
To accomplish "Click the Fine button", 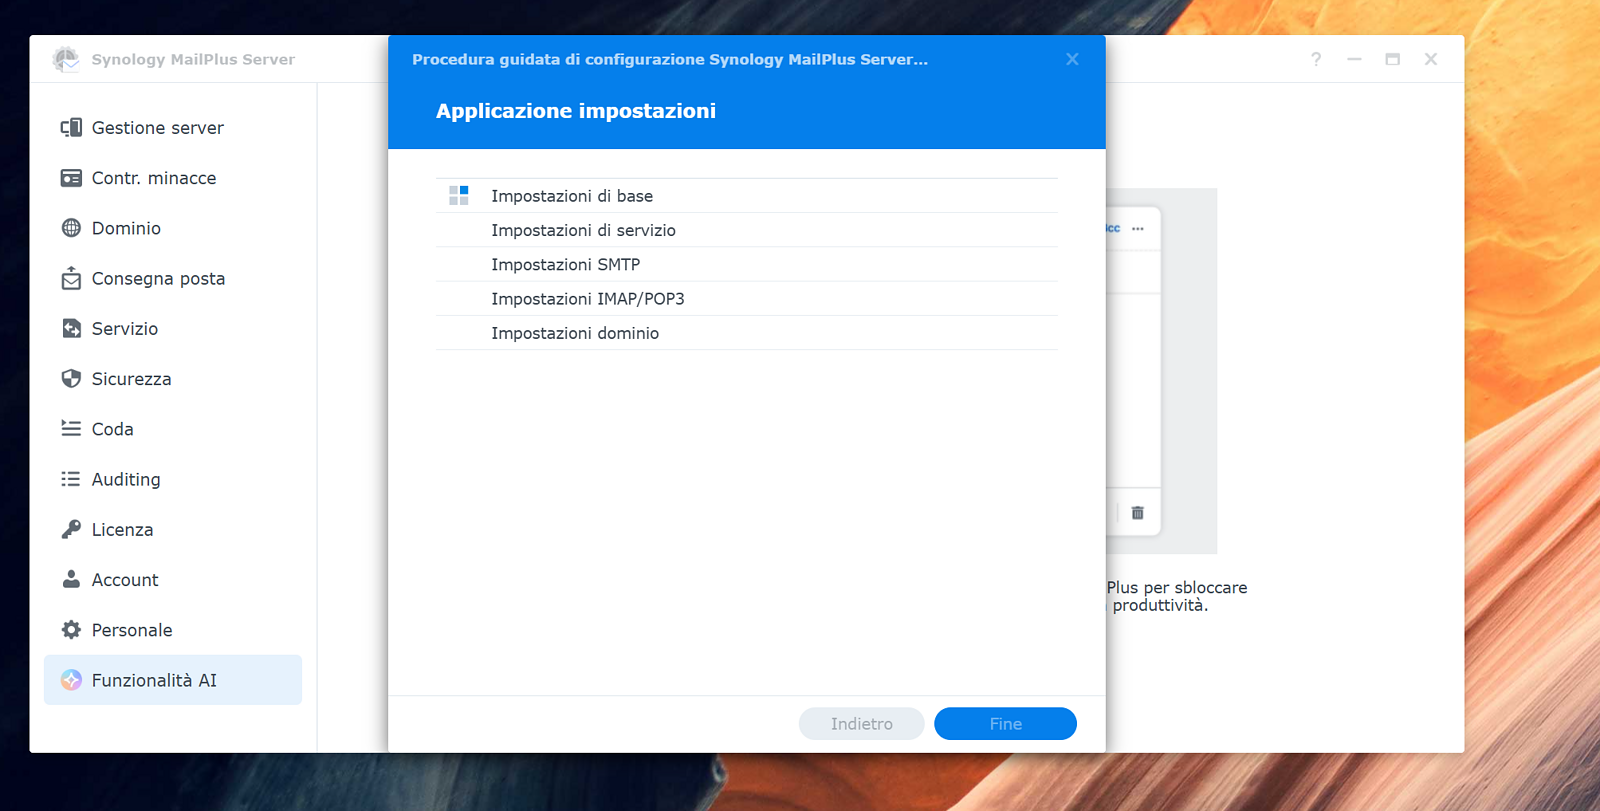I will [x=1005, y=724].
